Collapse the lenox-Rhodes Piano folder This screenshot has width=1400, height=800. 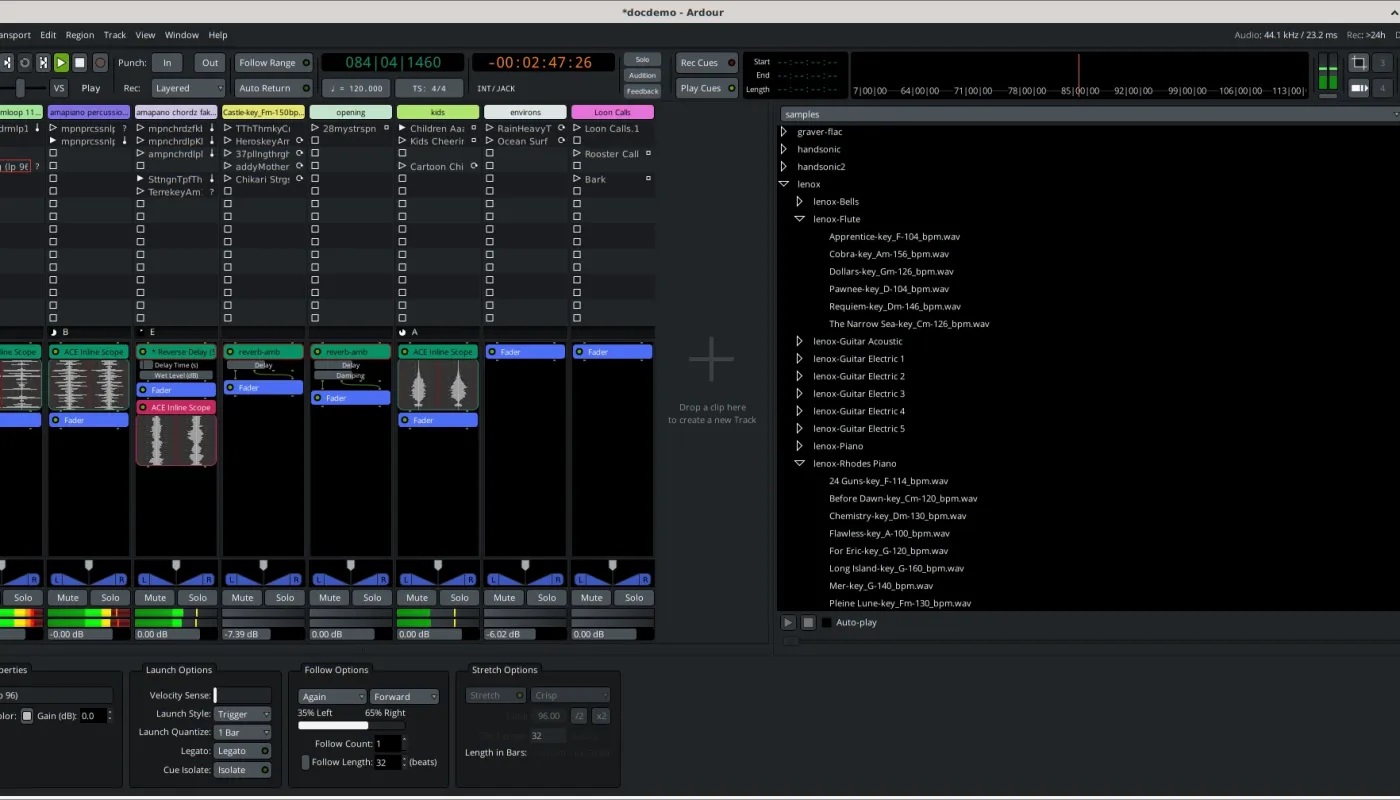(x=800, y=463)
